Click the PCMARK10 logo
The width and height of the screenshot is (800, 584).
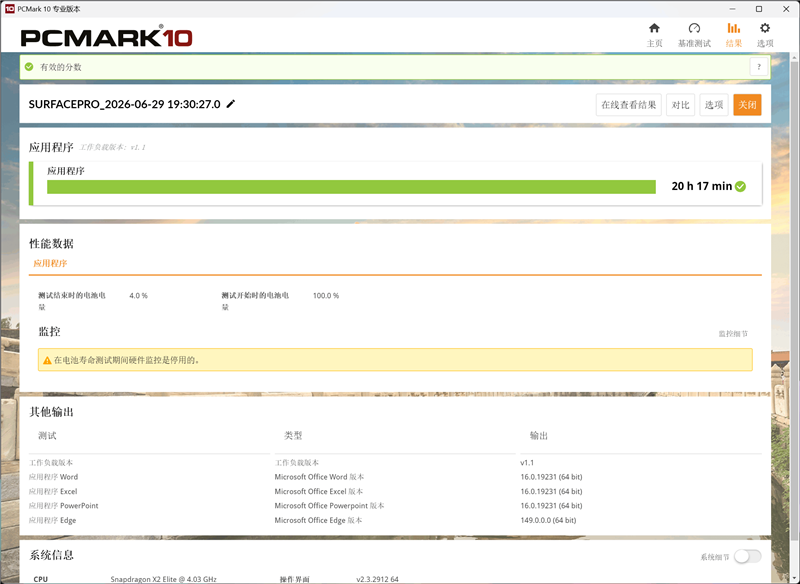pyautogui.click(x=106, y=37)
